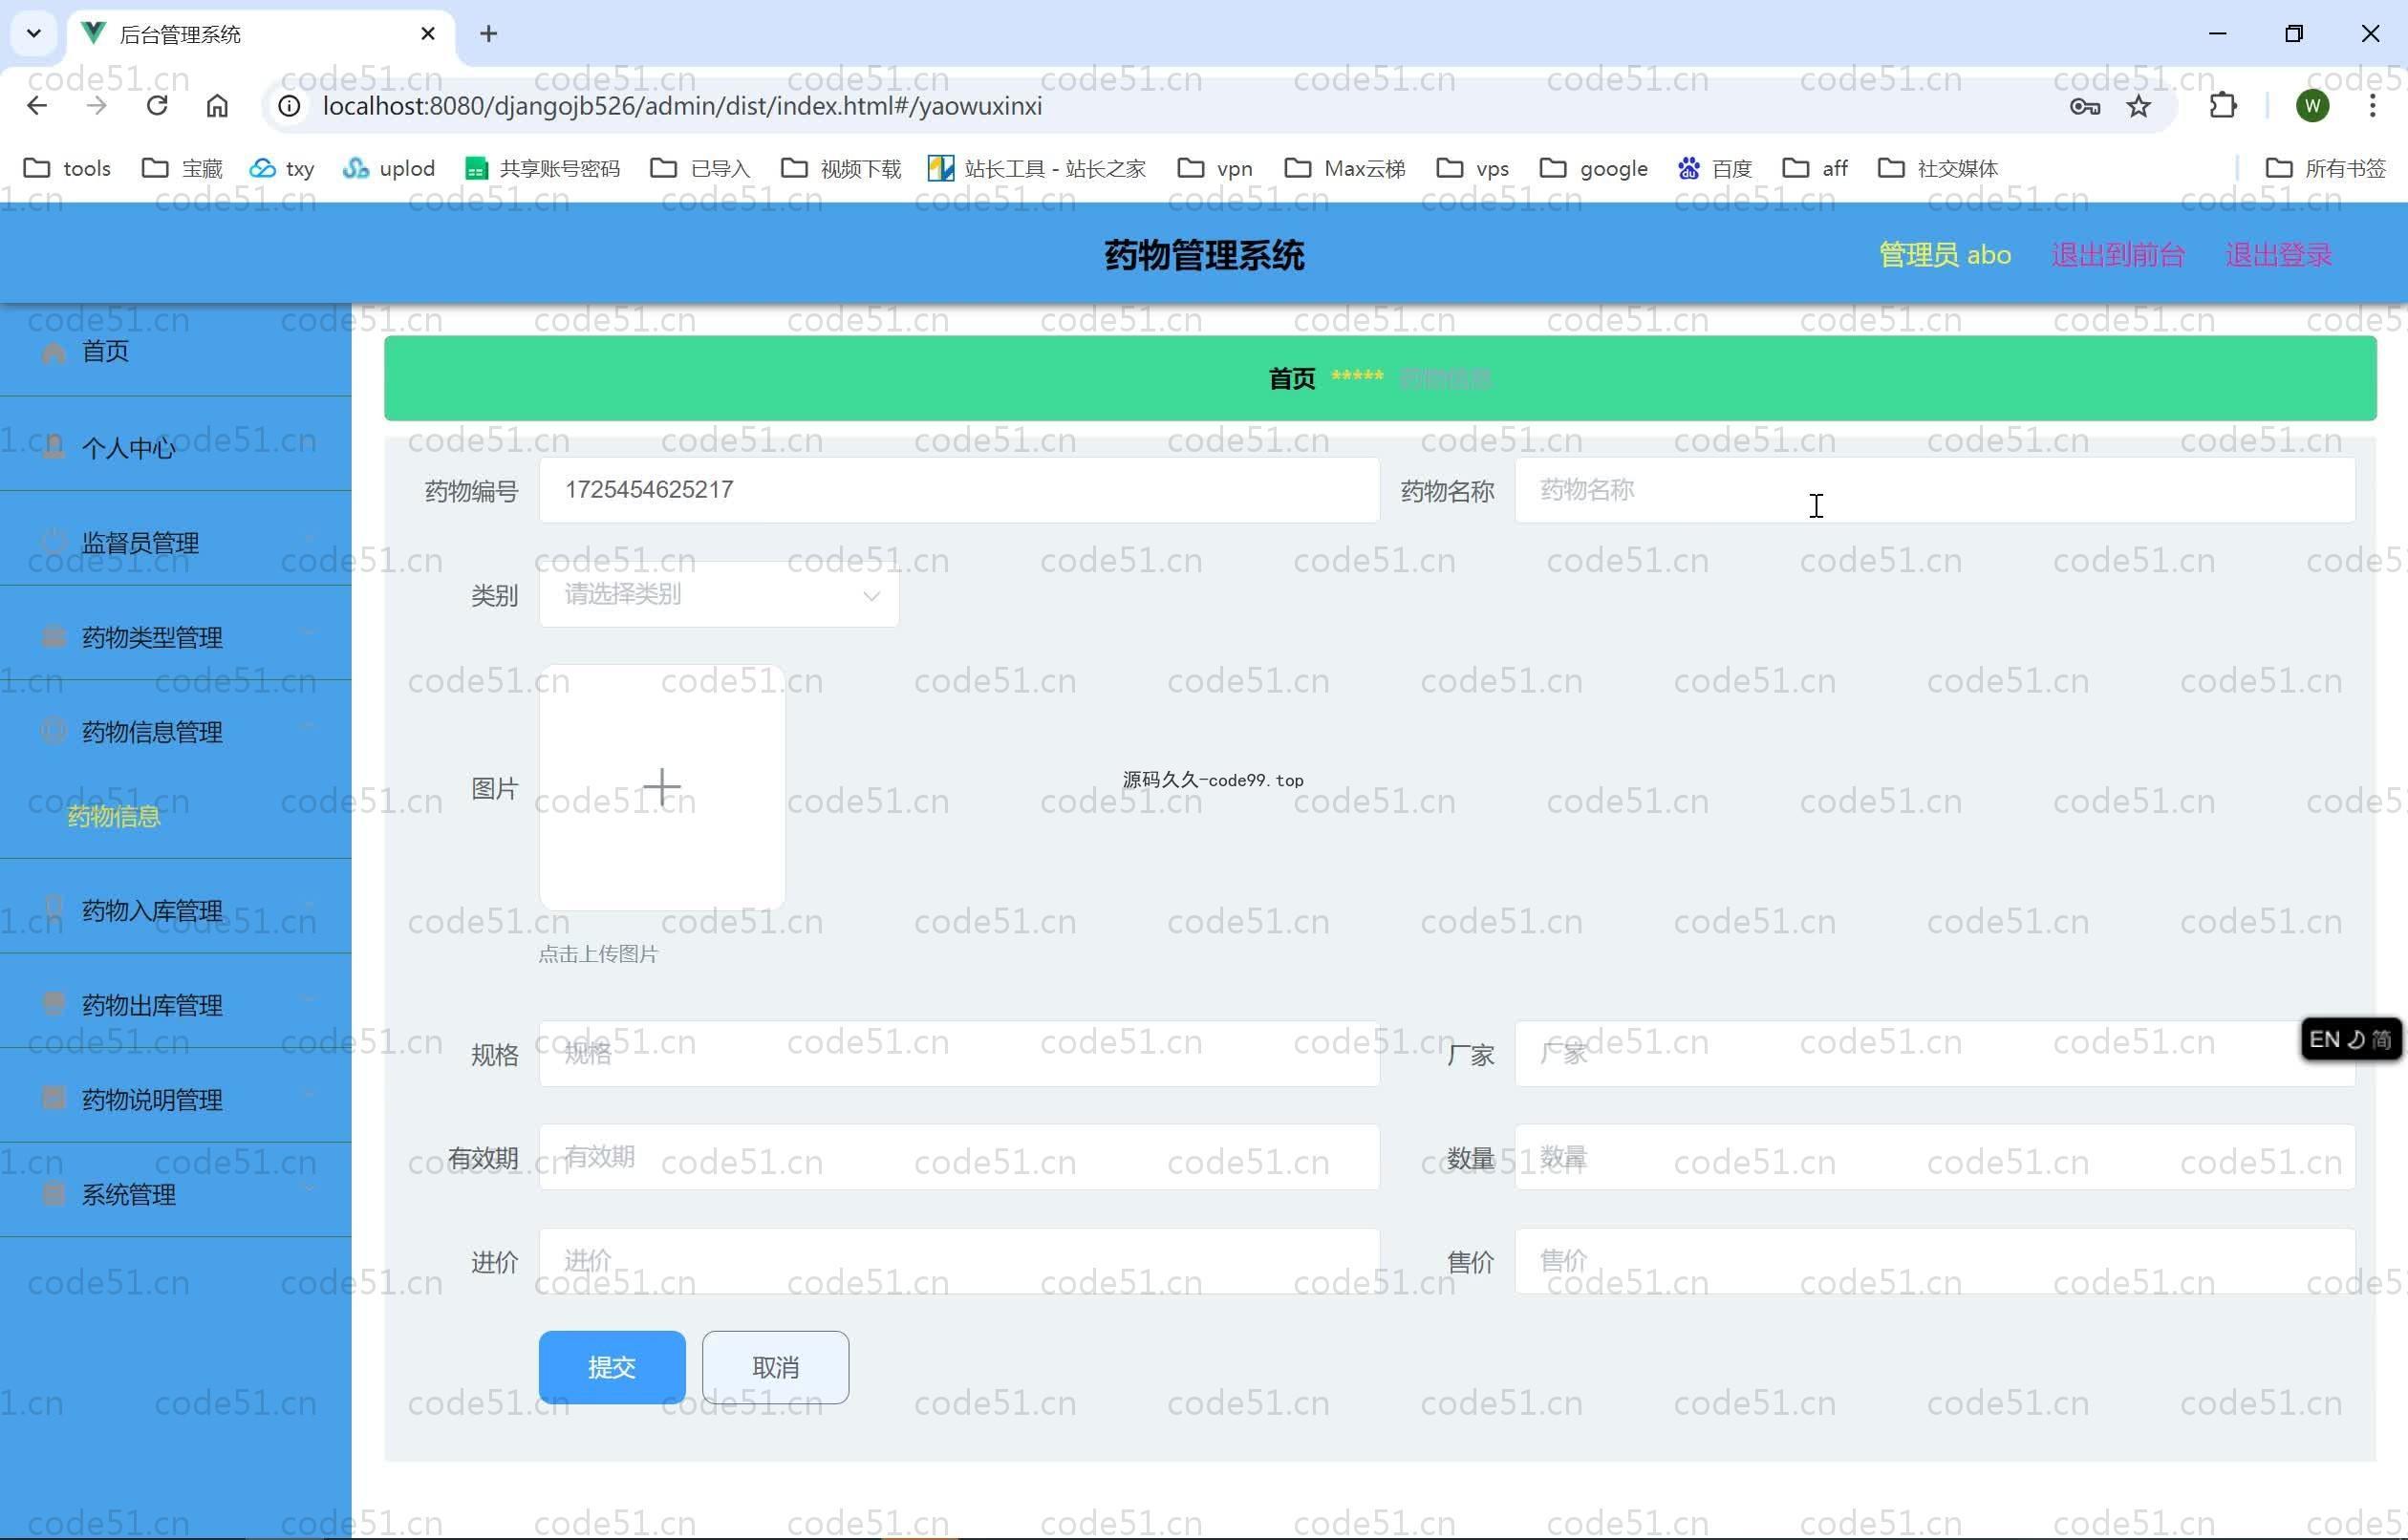The image size is (2408, 1540).
Task: Click 退出到前台 link
Action: point(2117,254)
